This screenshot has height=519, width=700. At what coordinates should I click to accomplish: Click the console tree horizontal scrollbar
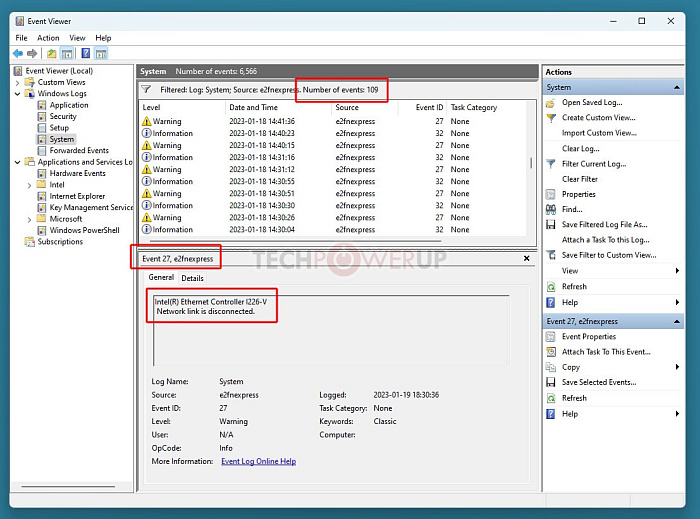click(68, 486)
